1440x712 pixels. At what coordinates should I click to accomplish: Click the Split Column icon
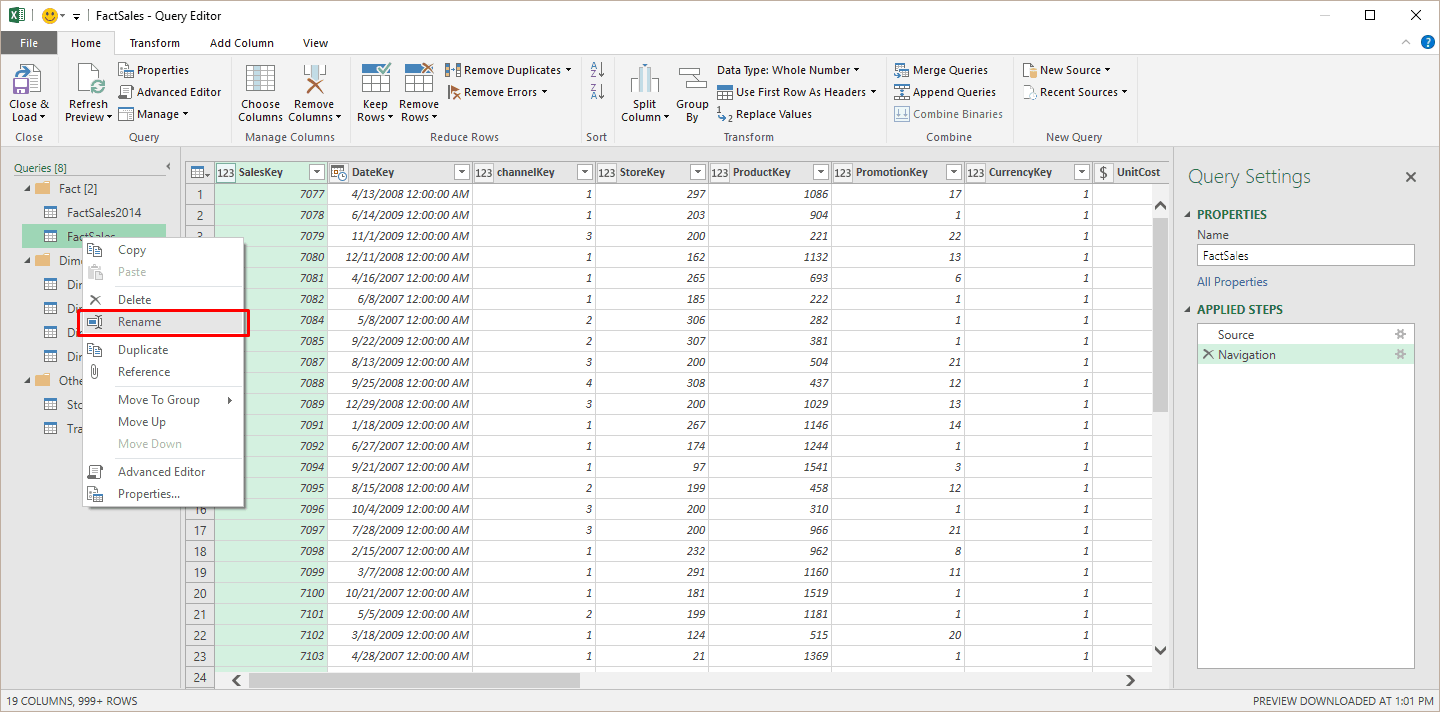(x=645, y=80)
